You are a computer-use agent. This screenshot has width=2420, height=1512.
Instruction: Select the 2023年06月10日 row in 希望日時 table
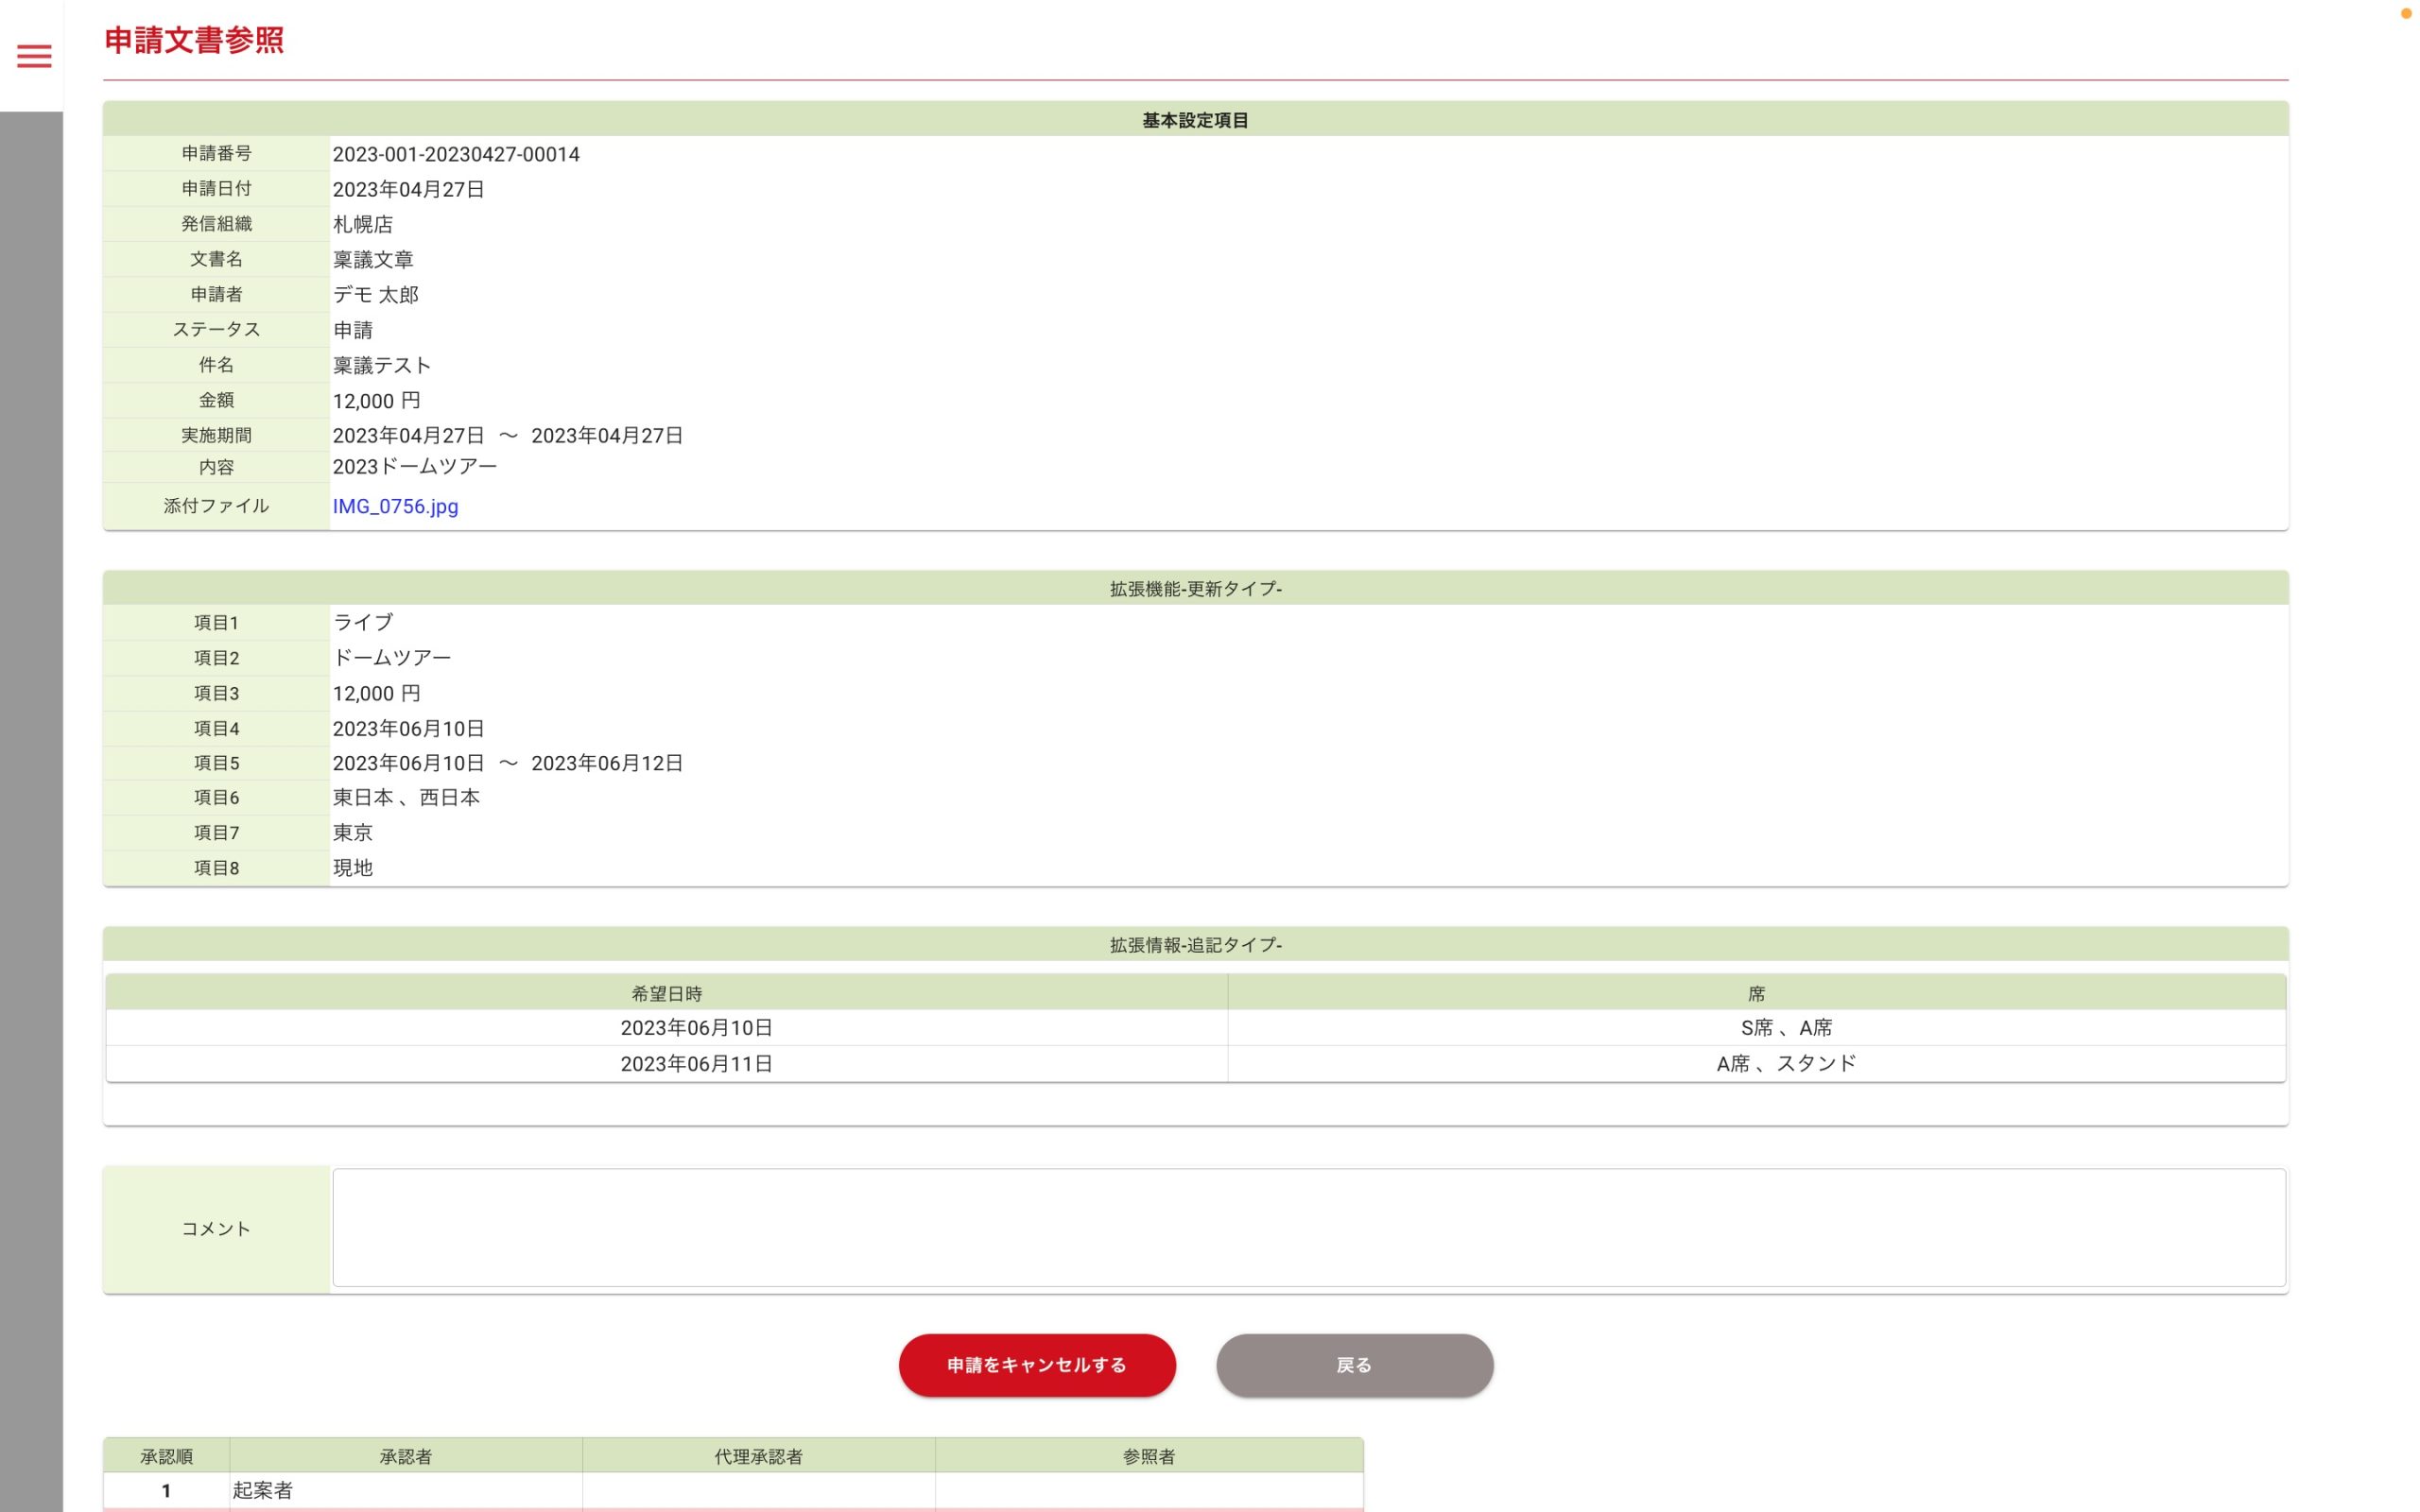point(696,1028)
